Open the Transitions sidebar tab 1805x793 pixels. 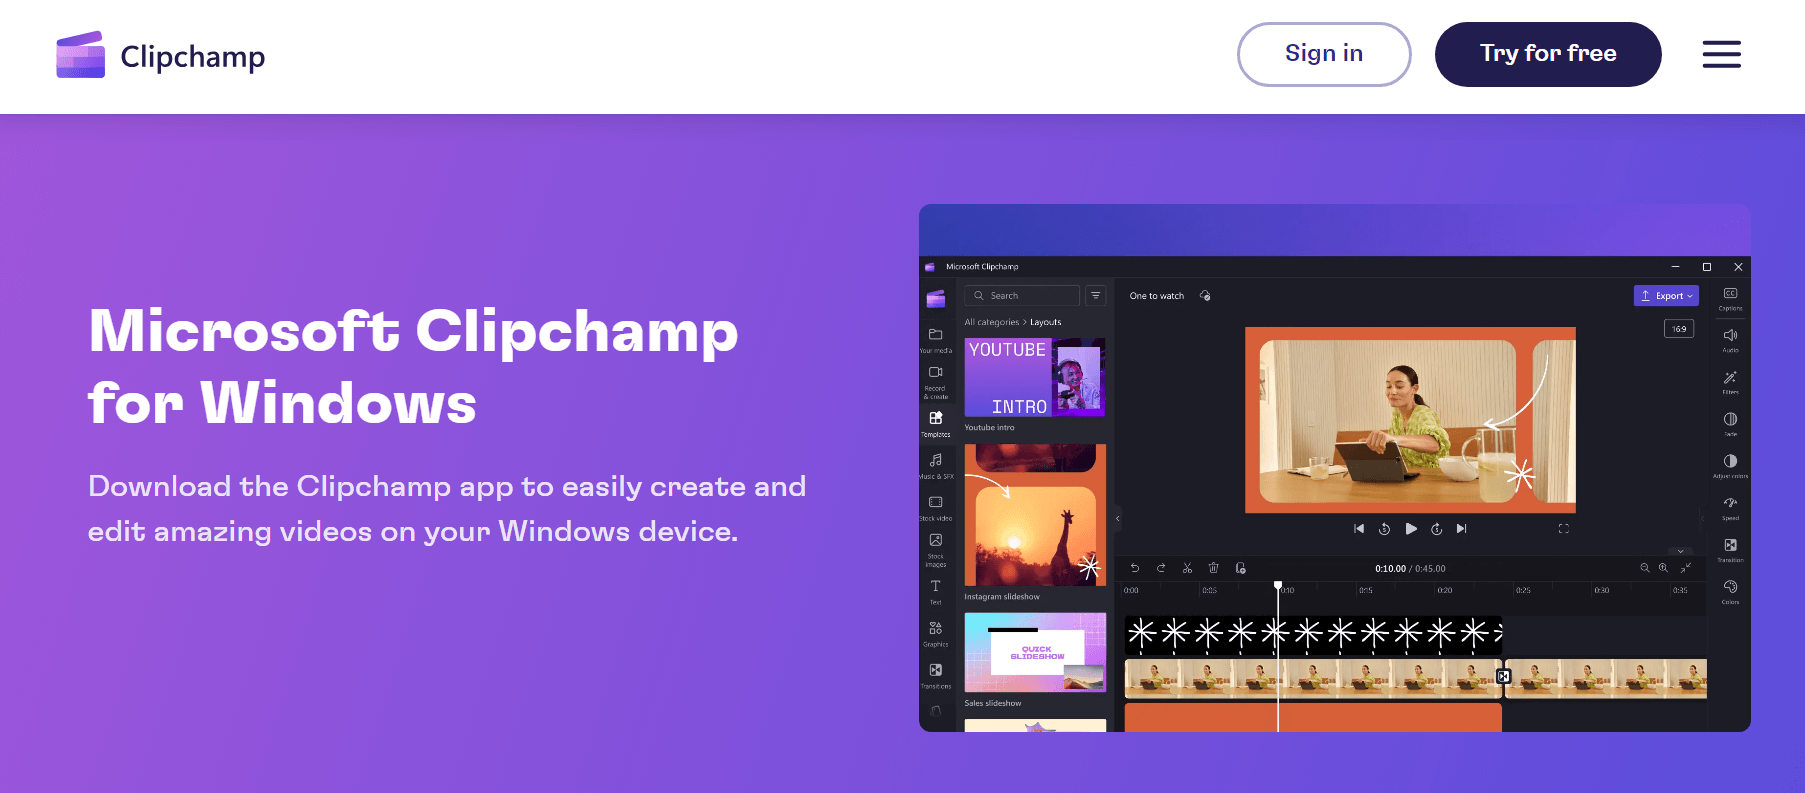click(936, 676)
